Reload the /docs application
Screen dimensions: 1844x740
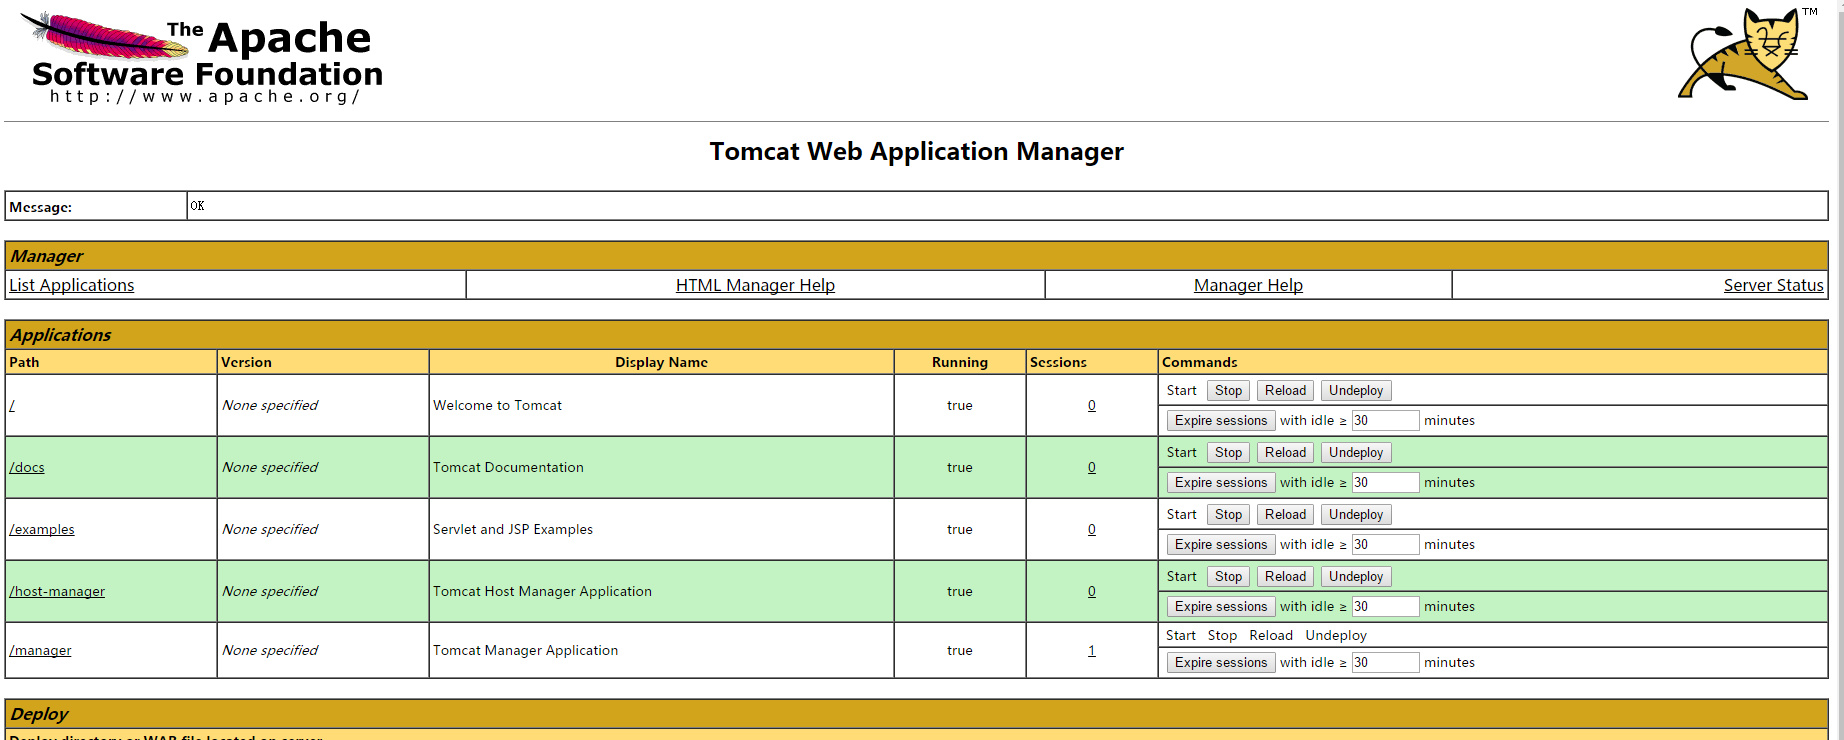(x=1285, y=453)
